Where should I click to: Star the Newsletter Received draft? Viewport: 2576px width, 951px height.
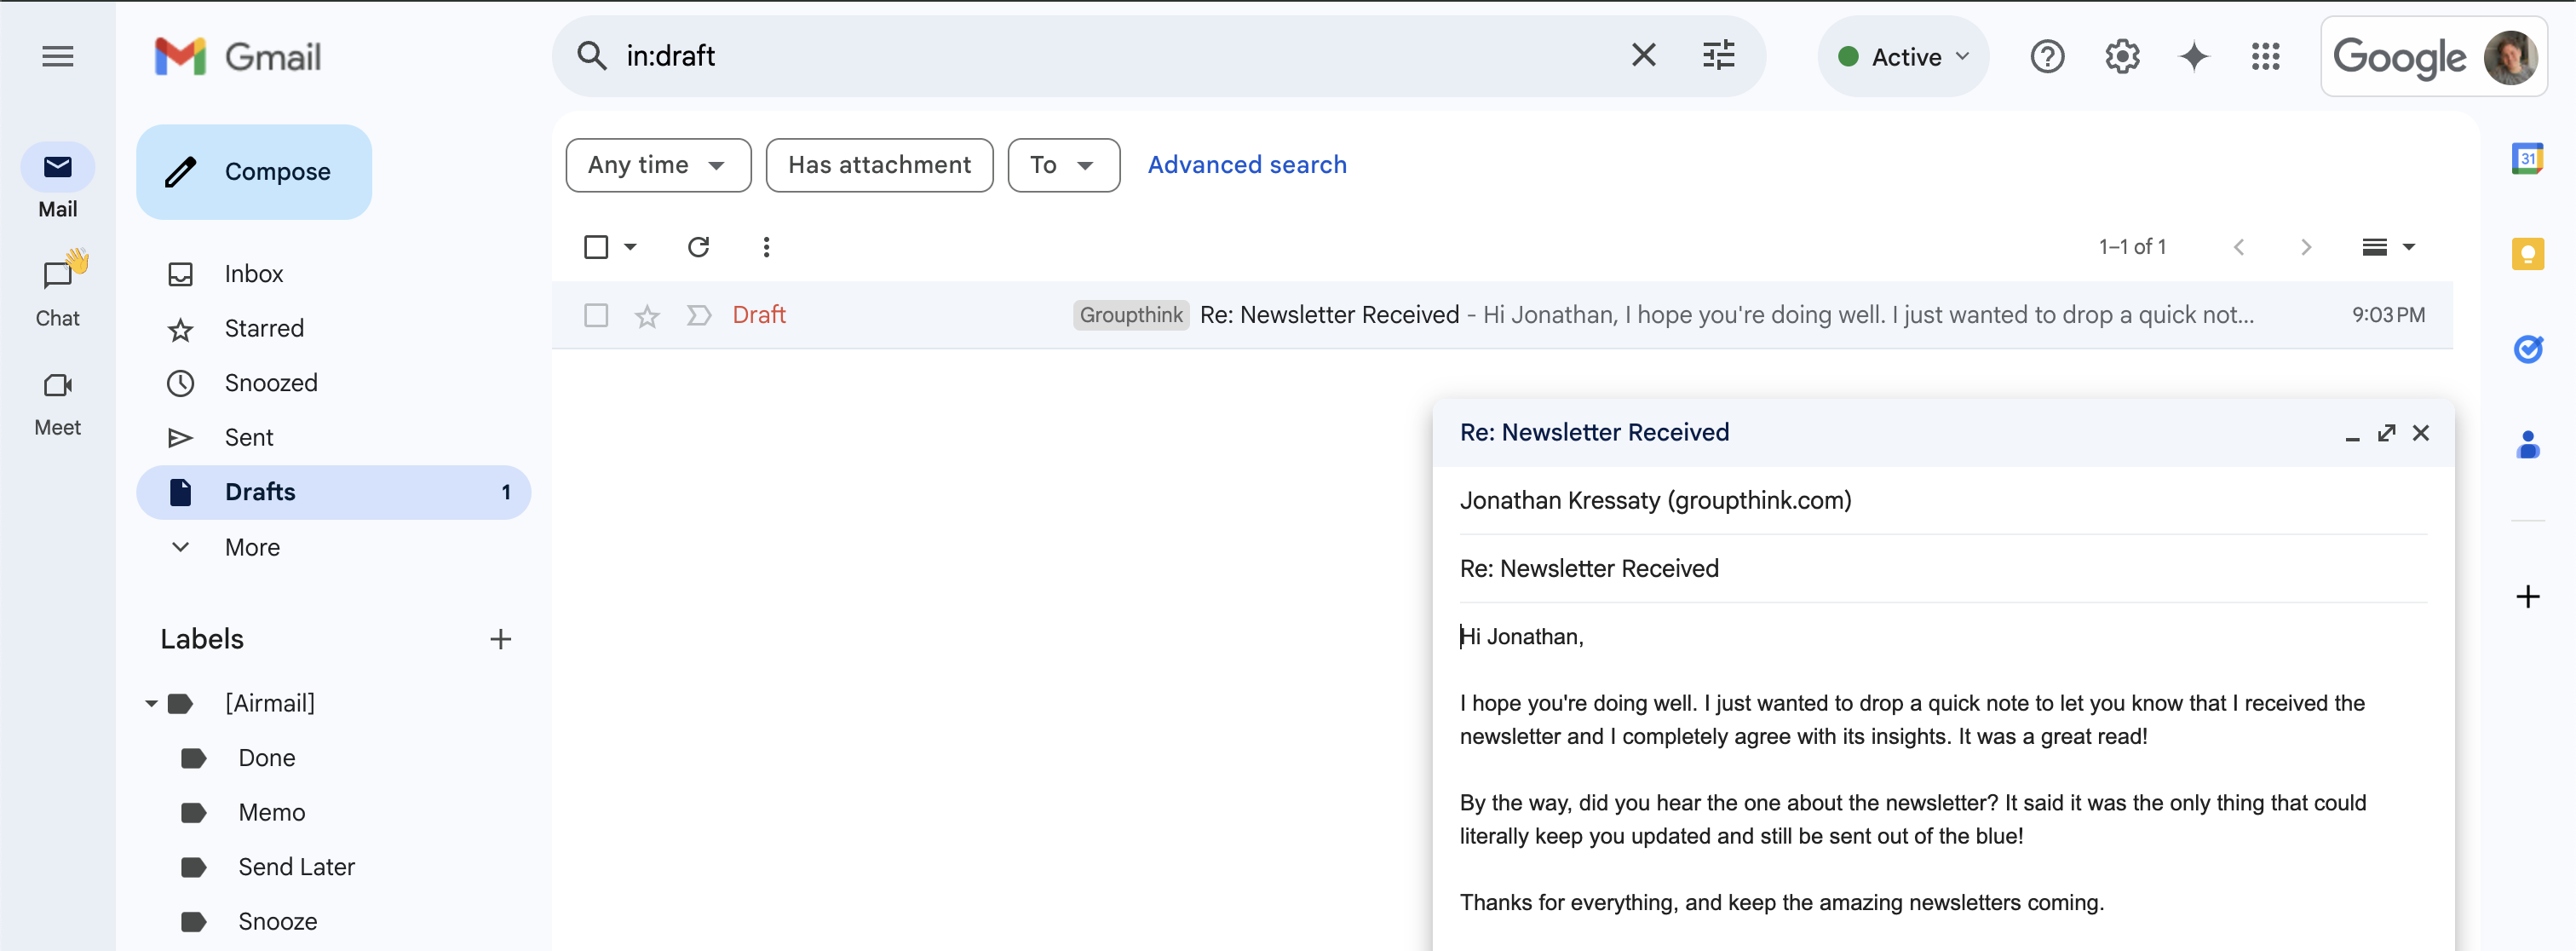[x=647, y=316]
